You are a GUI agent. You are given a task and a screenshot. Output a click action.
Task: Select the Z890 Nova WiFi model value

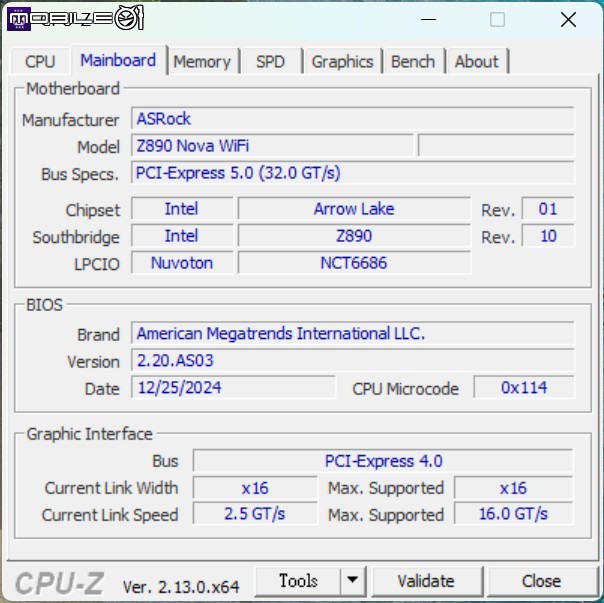[272, 146]
